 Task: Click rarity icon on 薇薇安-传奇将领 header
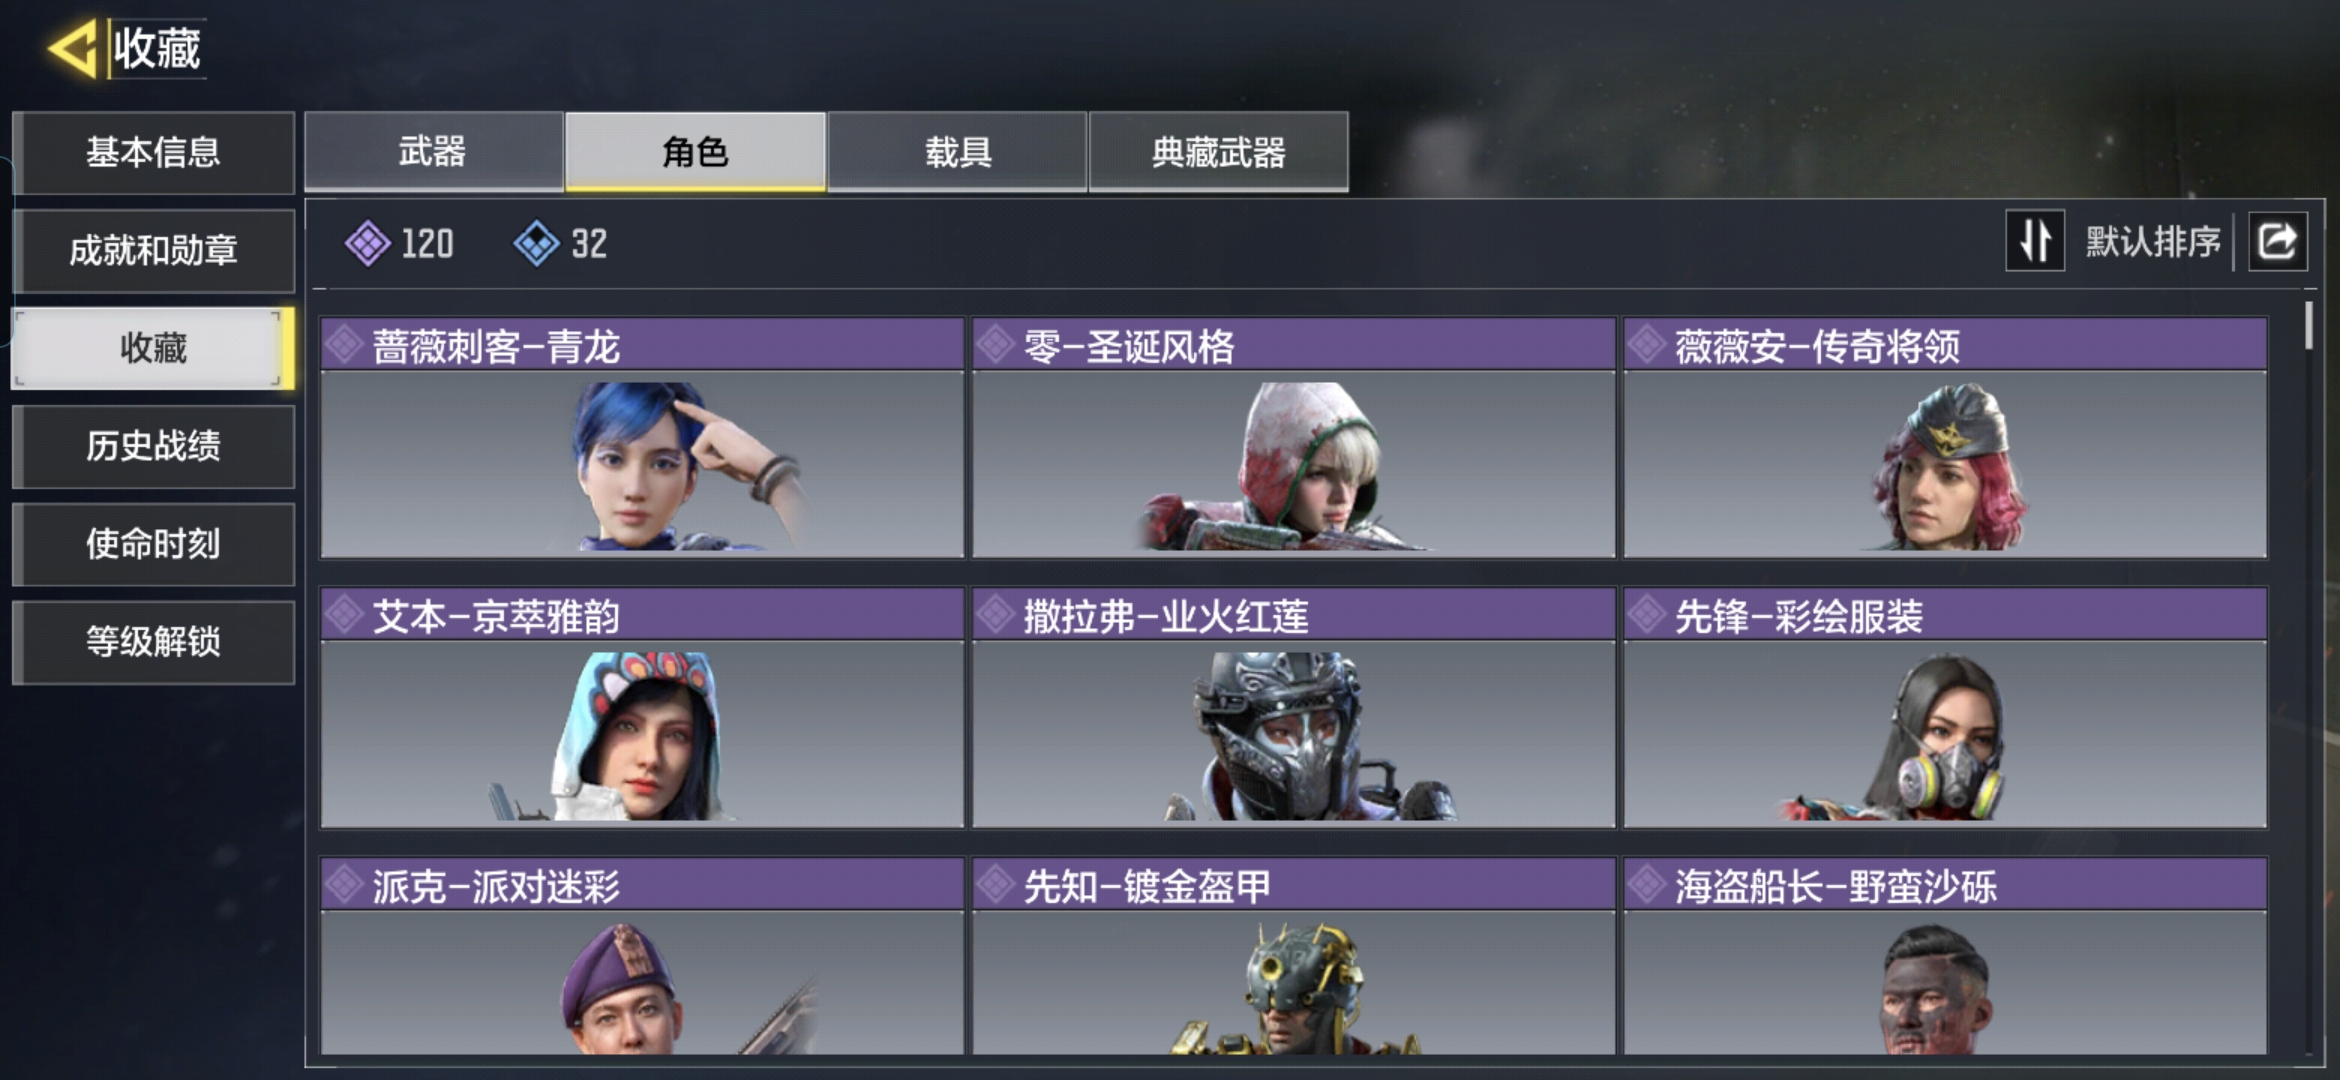tap(1647, 345)
